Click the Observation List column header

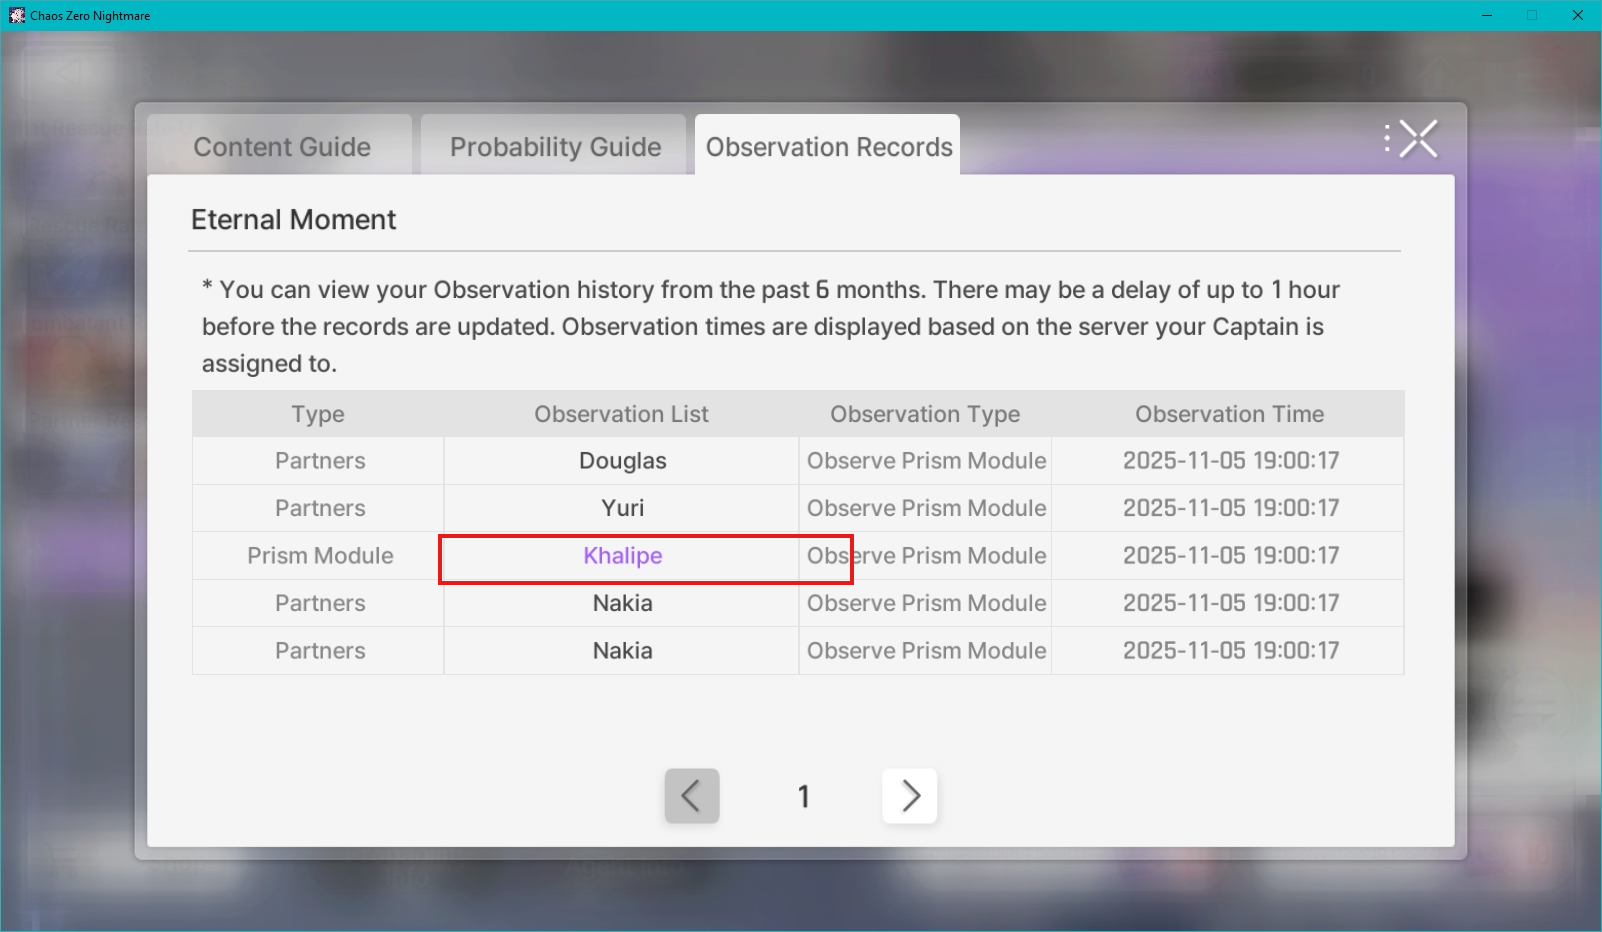click(621, 414)
